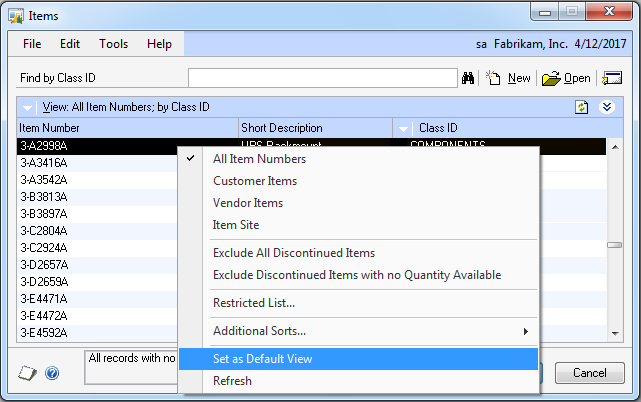Select item row 3-A3542A
This screenshot has width=641, height=402.
tap(97, 180)
